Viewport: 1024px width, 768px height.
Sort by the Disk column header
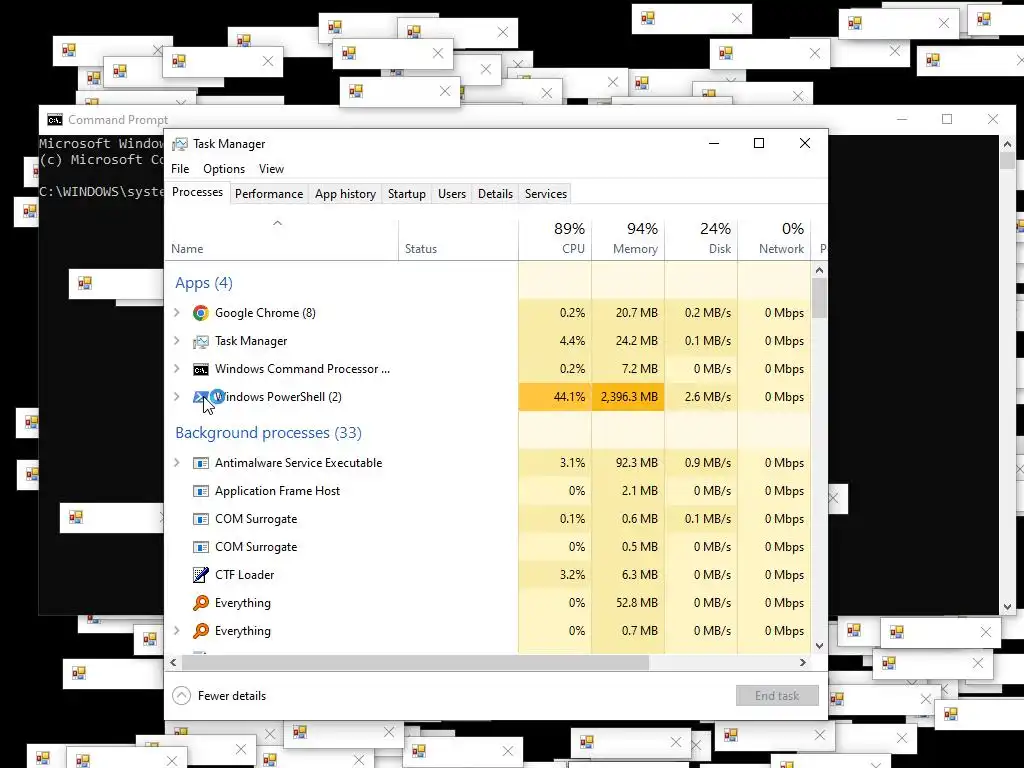[701, 239]
